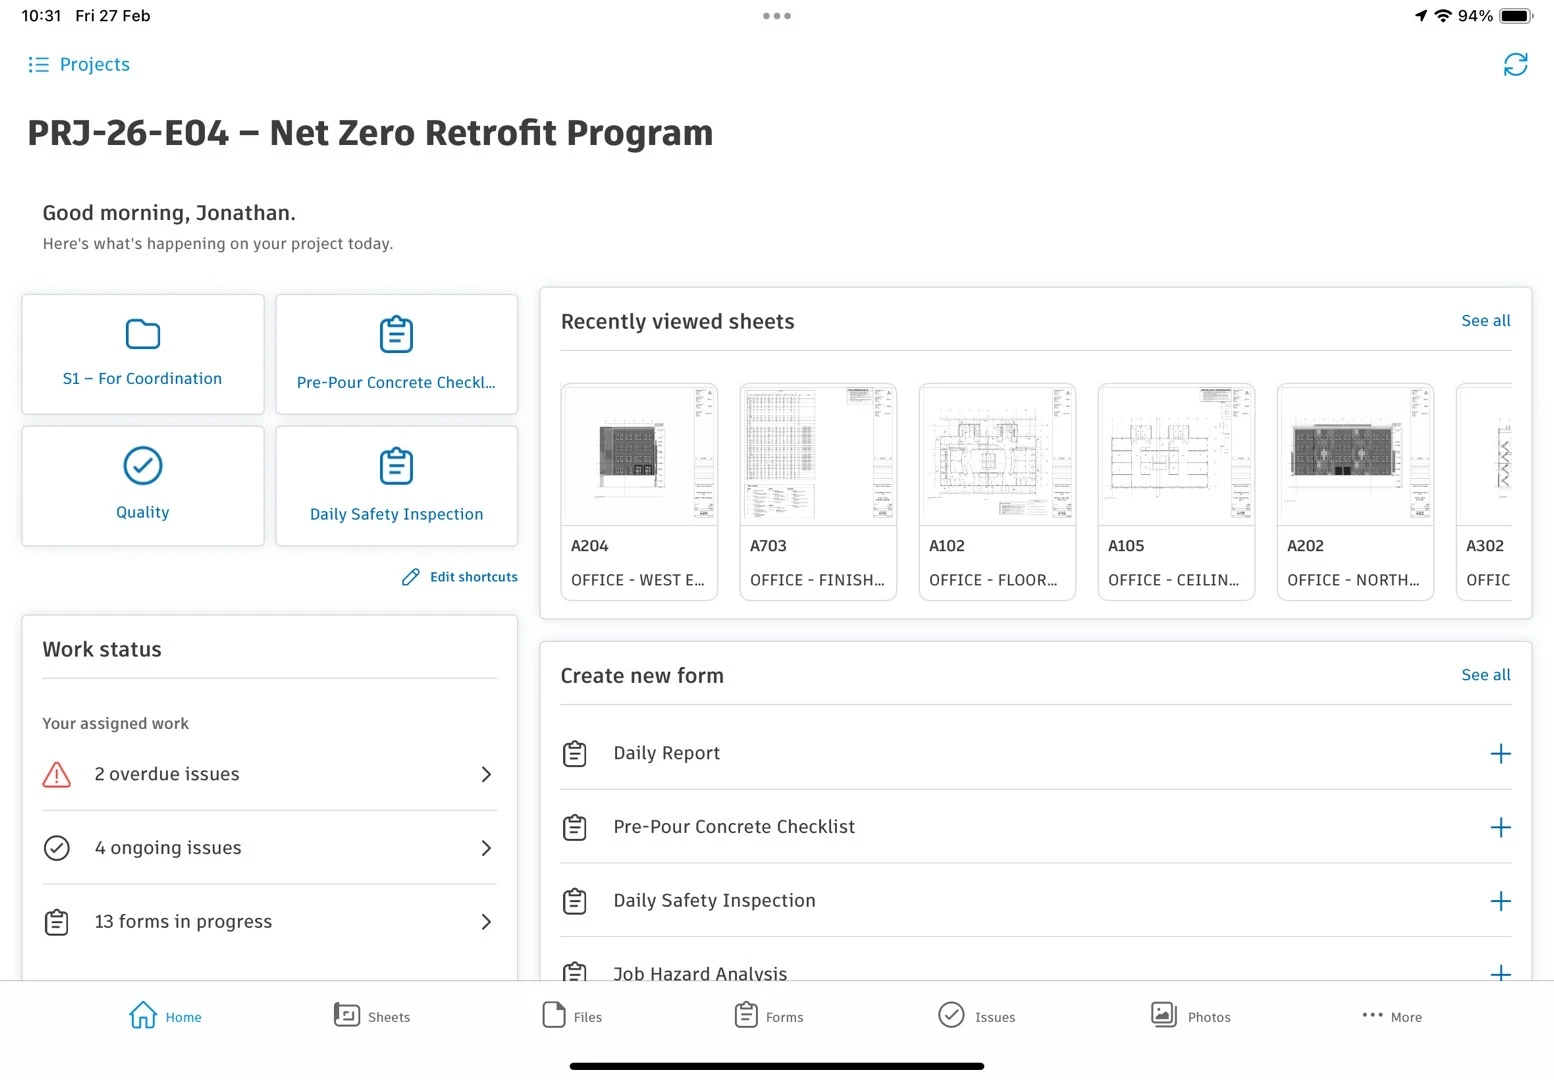1554x1080 pixels.
Task: Click Edit shortcuts link
Action: (x=460, y=577)
